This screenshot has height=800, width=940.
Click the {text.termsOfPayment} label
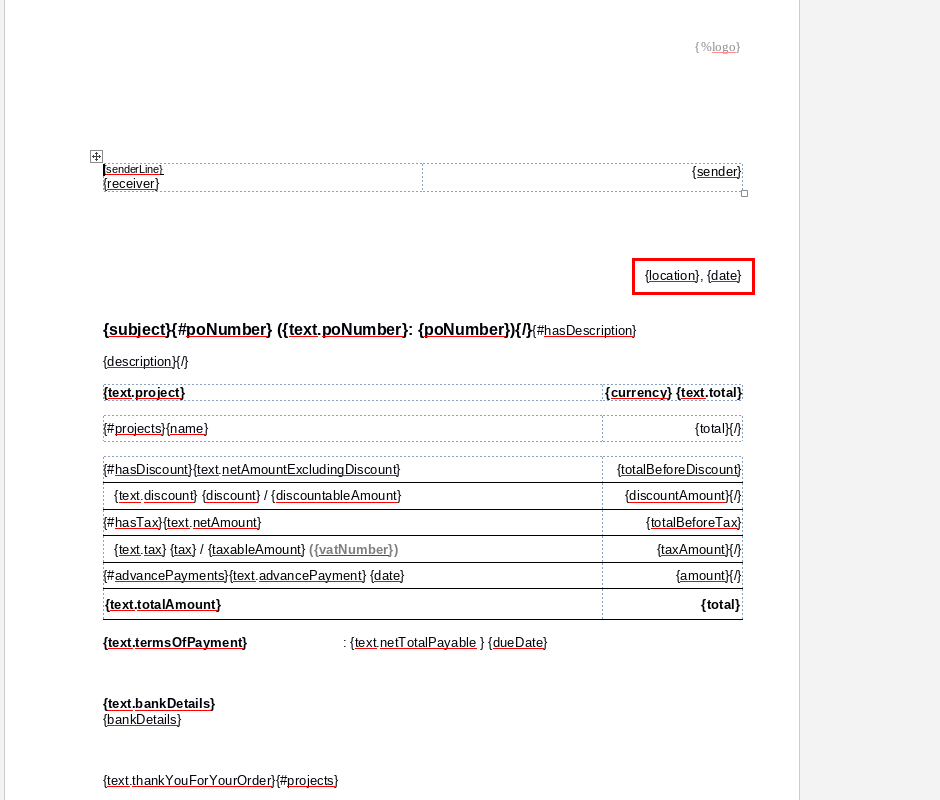coord(175,642)
